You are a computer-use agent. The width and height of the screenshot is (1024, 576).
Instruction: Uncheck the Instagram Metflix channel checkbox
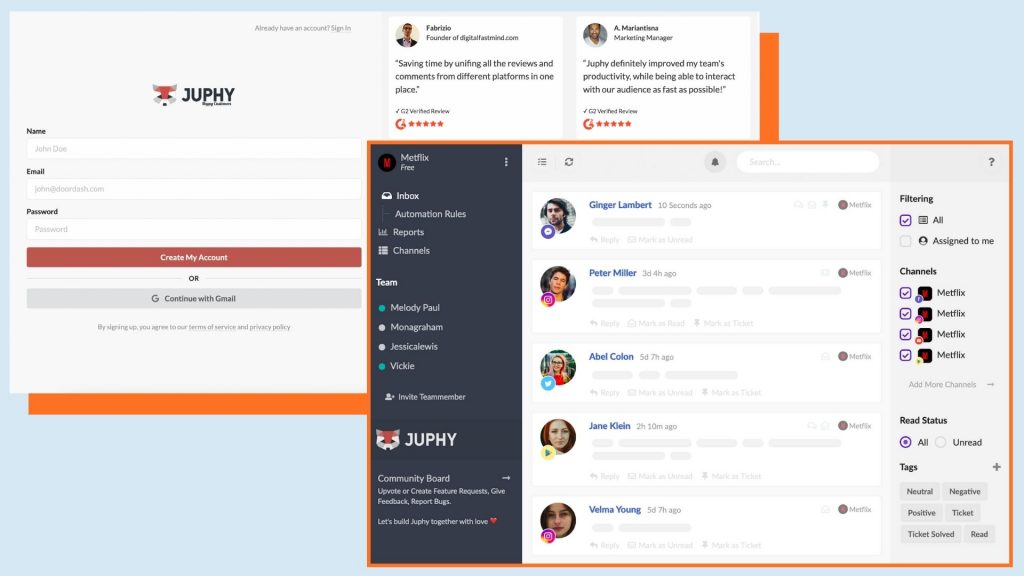point(905,313)
